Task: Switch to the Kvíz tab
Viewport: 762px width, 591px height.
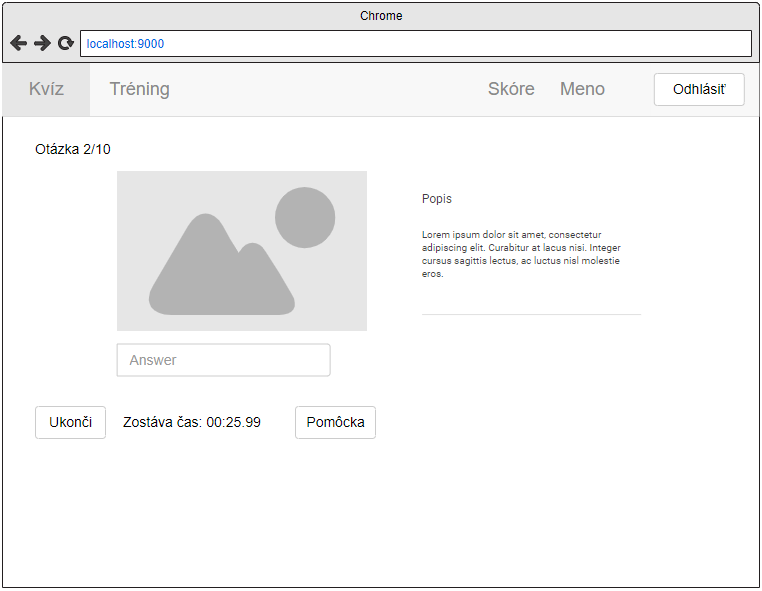Action: tap(46, 89)
